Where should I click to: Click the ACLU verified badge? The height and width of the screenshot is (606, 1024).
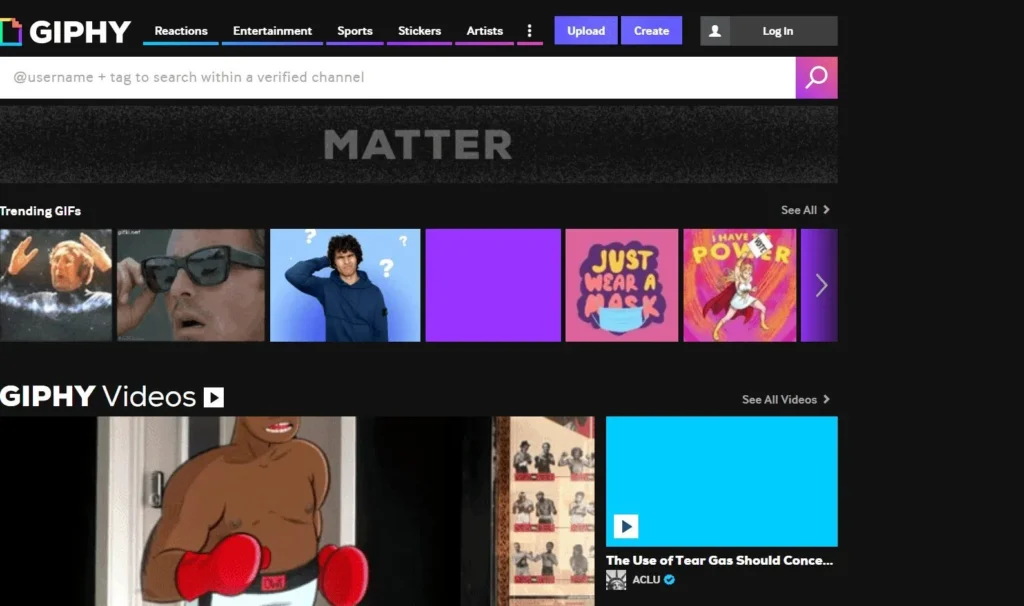[x=669, y=579]
